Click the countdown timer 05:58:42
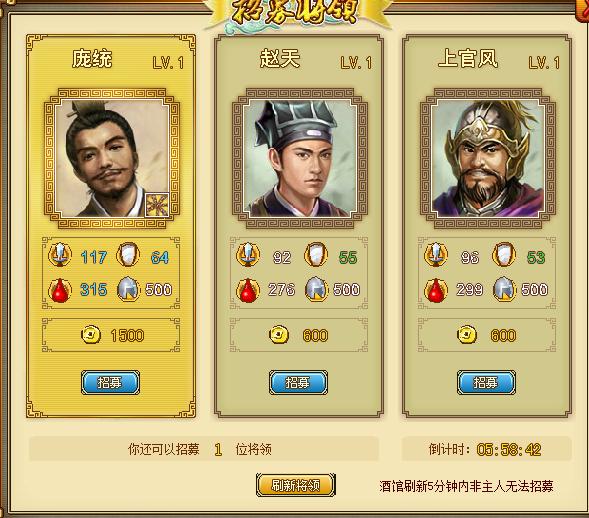 [x=509, y=449]
